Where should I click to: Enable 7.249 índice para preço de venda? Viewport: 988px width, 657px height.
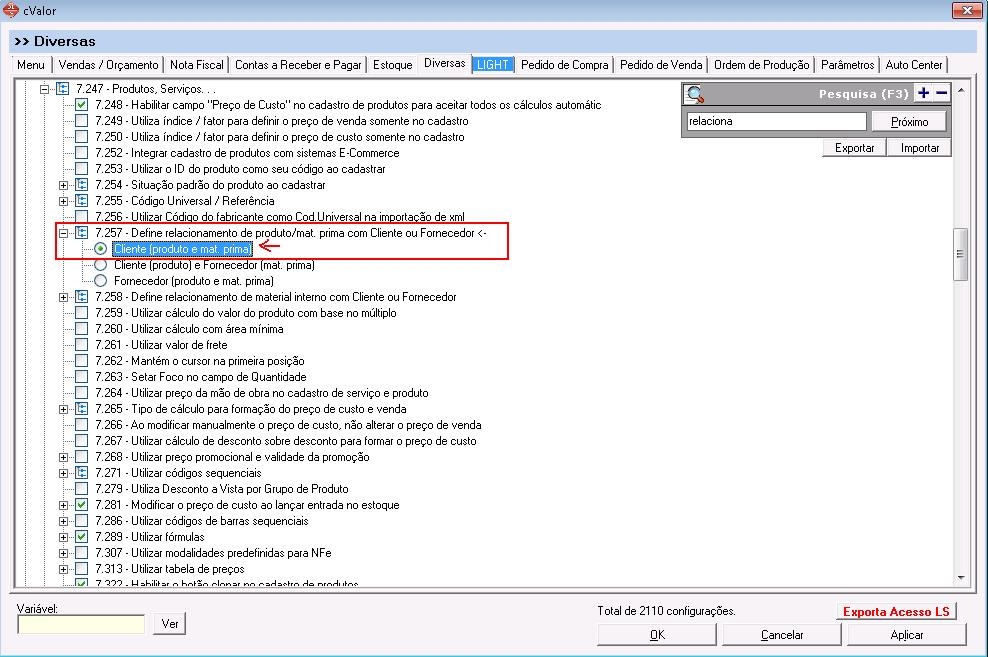click(82, 121)
